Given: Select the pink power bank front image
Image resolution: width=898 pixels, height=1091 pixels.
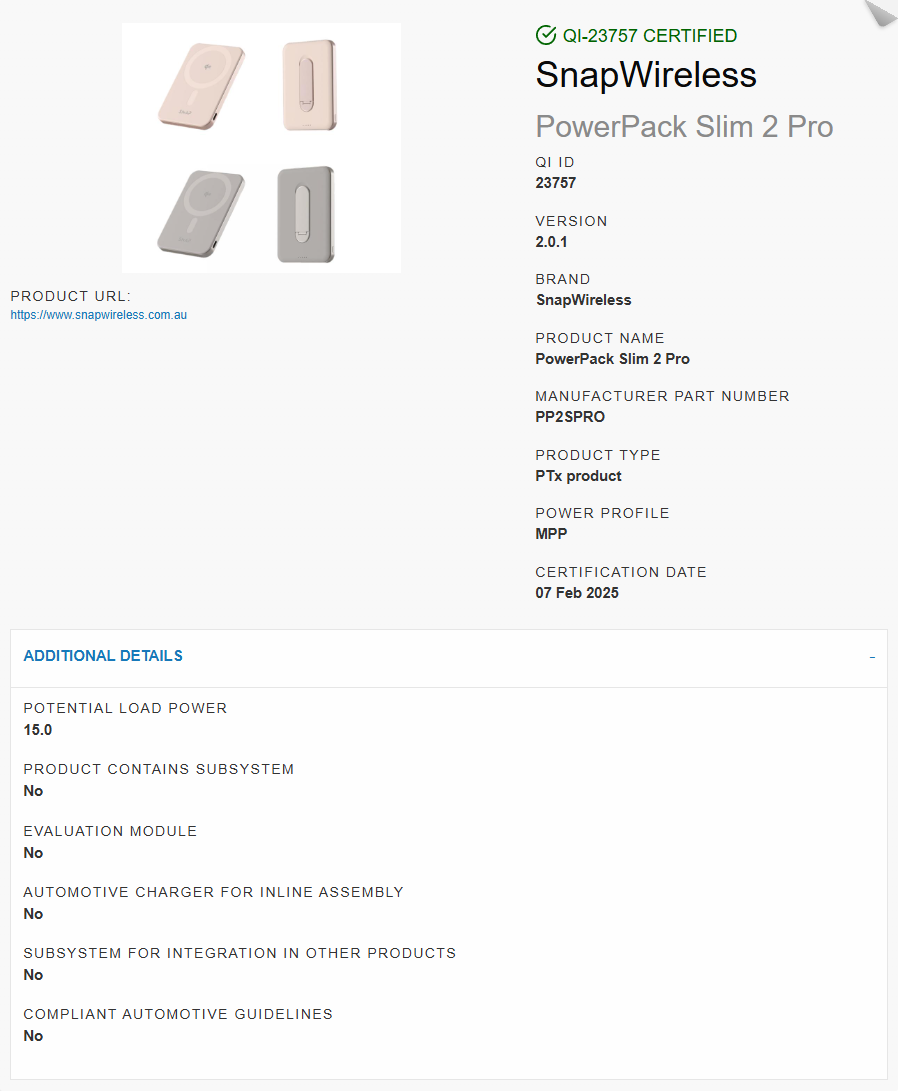Looking at the screenshot, I should click(202, 86).
